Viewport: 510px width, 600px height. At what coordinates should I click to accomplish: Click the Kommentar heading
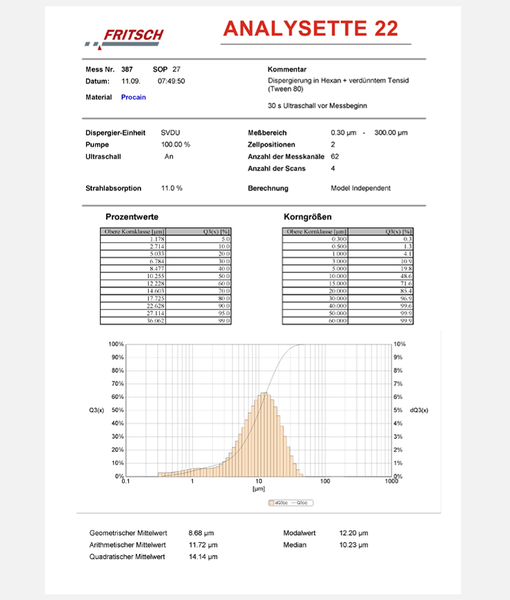tap(287, 69)
